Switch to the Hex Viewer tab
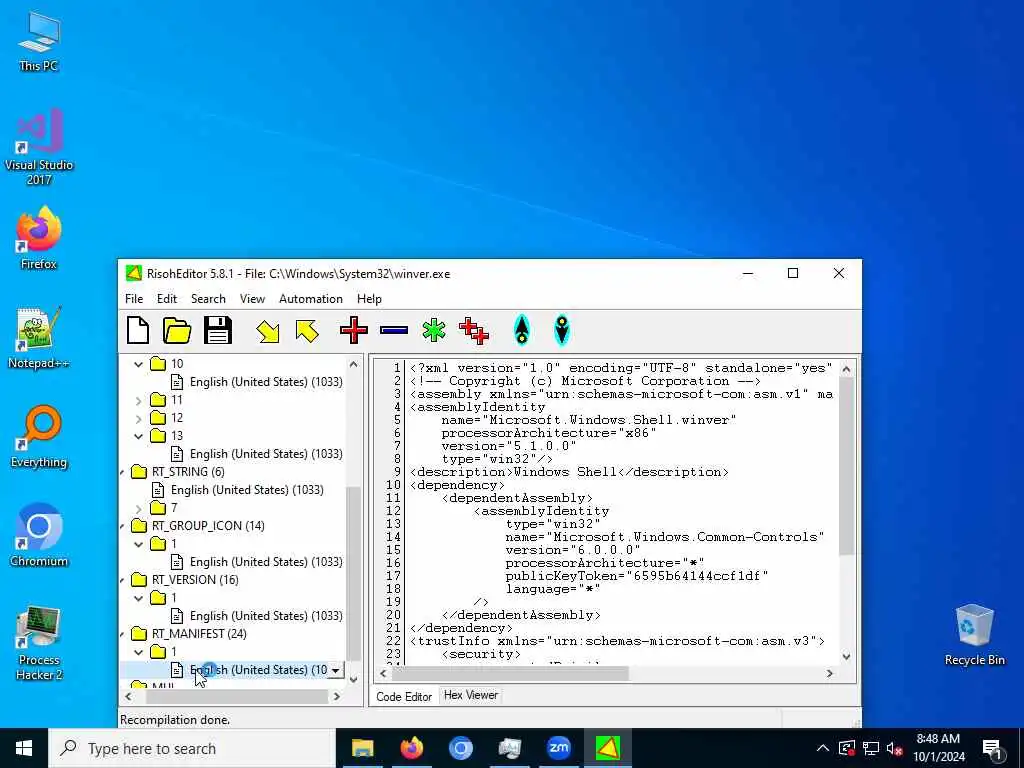Viewport: 1024px width, 768px height. pyautogui.click(x=471, y=696)
